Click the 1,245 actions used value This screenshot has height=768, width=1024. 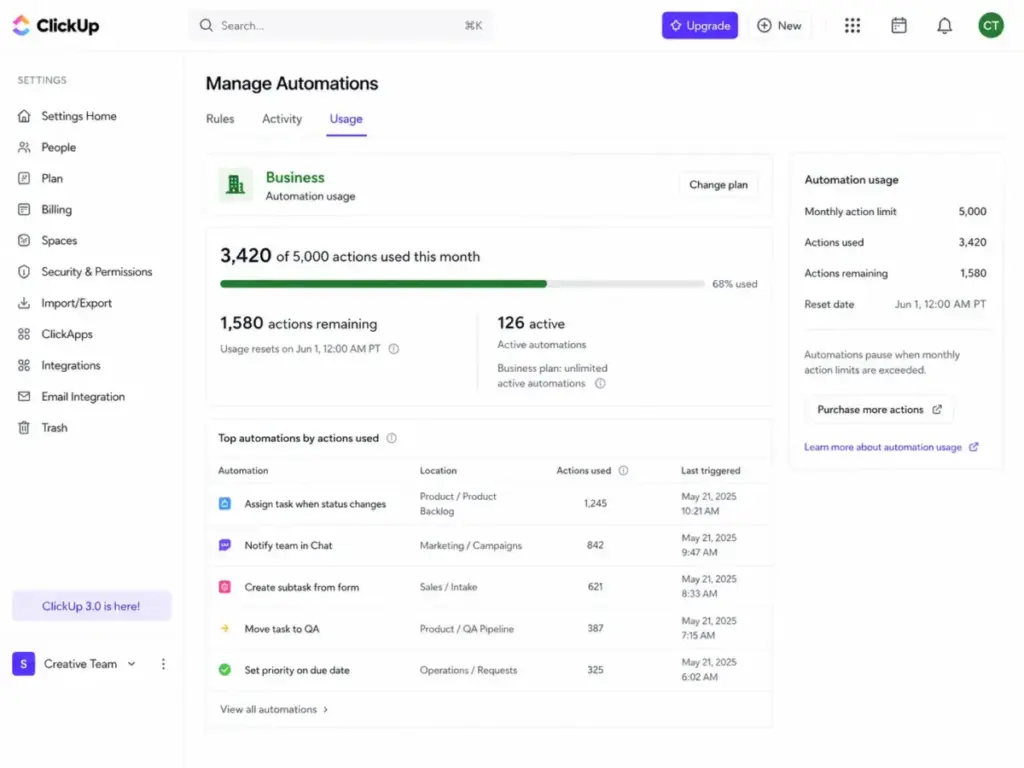pyautogui.click(x=595, y=504)
